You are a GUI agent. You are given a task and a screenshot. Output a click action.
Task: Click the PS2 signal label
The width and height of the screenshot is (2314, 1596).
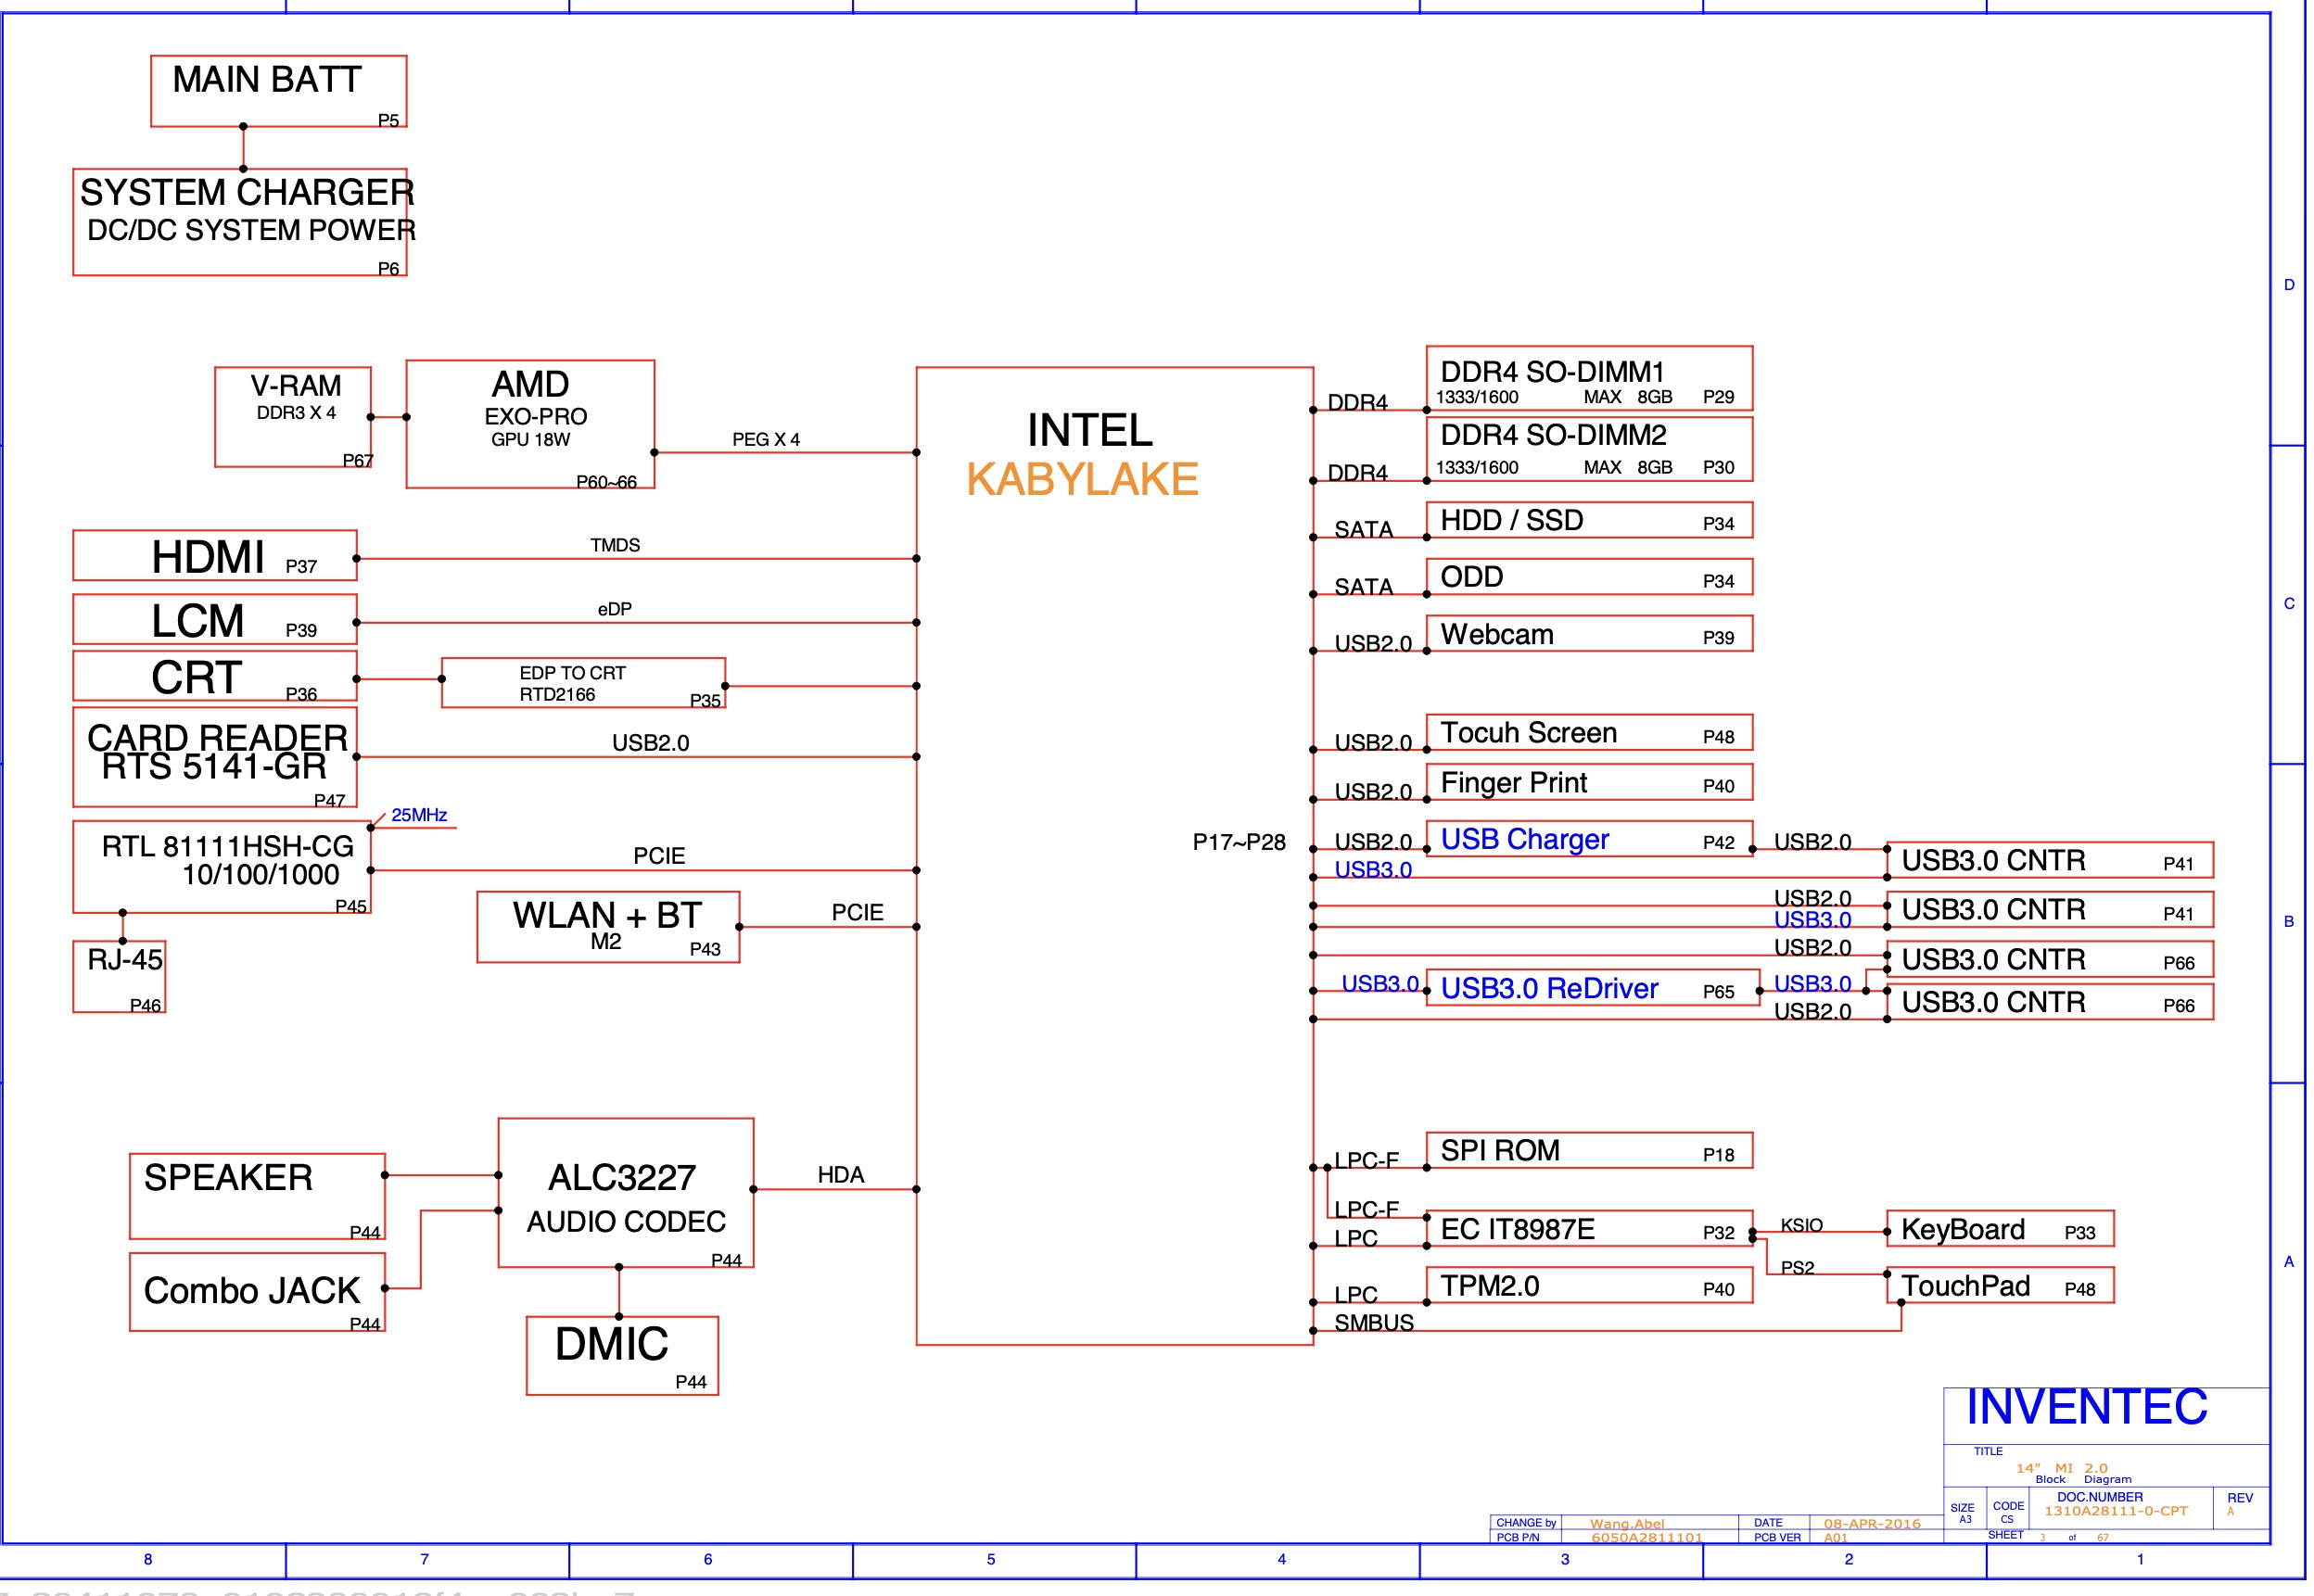point(1797,1268)
